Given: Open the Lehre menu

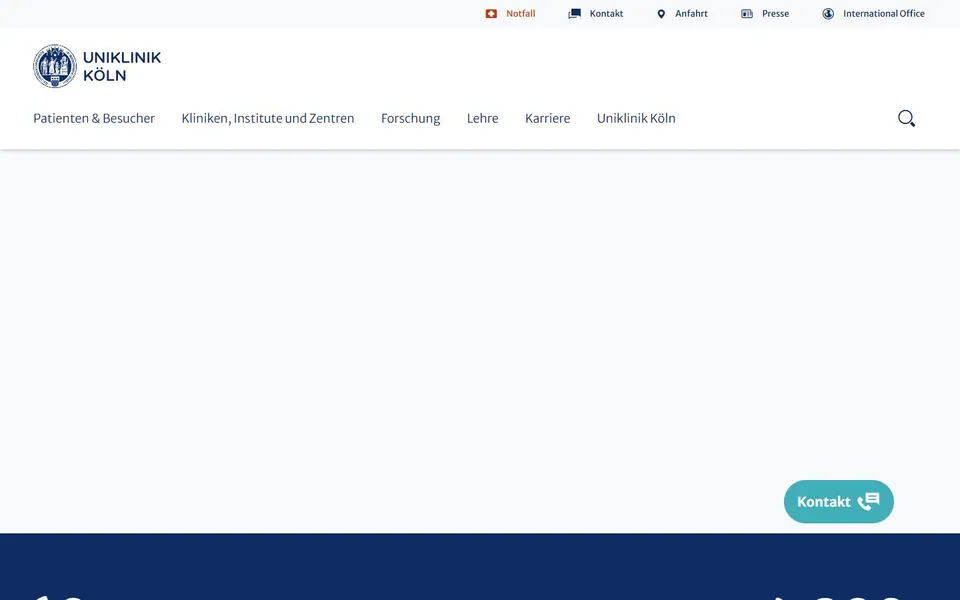Looking at the screenshot, I should 482,118.
